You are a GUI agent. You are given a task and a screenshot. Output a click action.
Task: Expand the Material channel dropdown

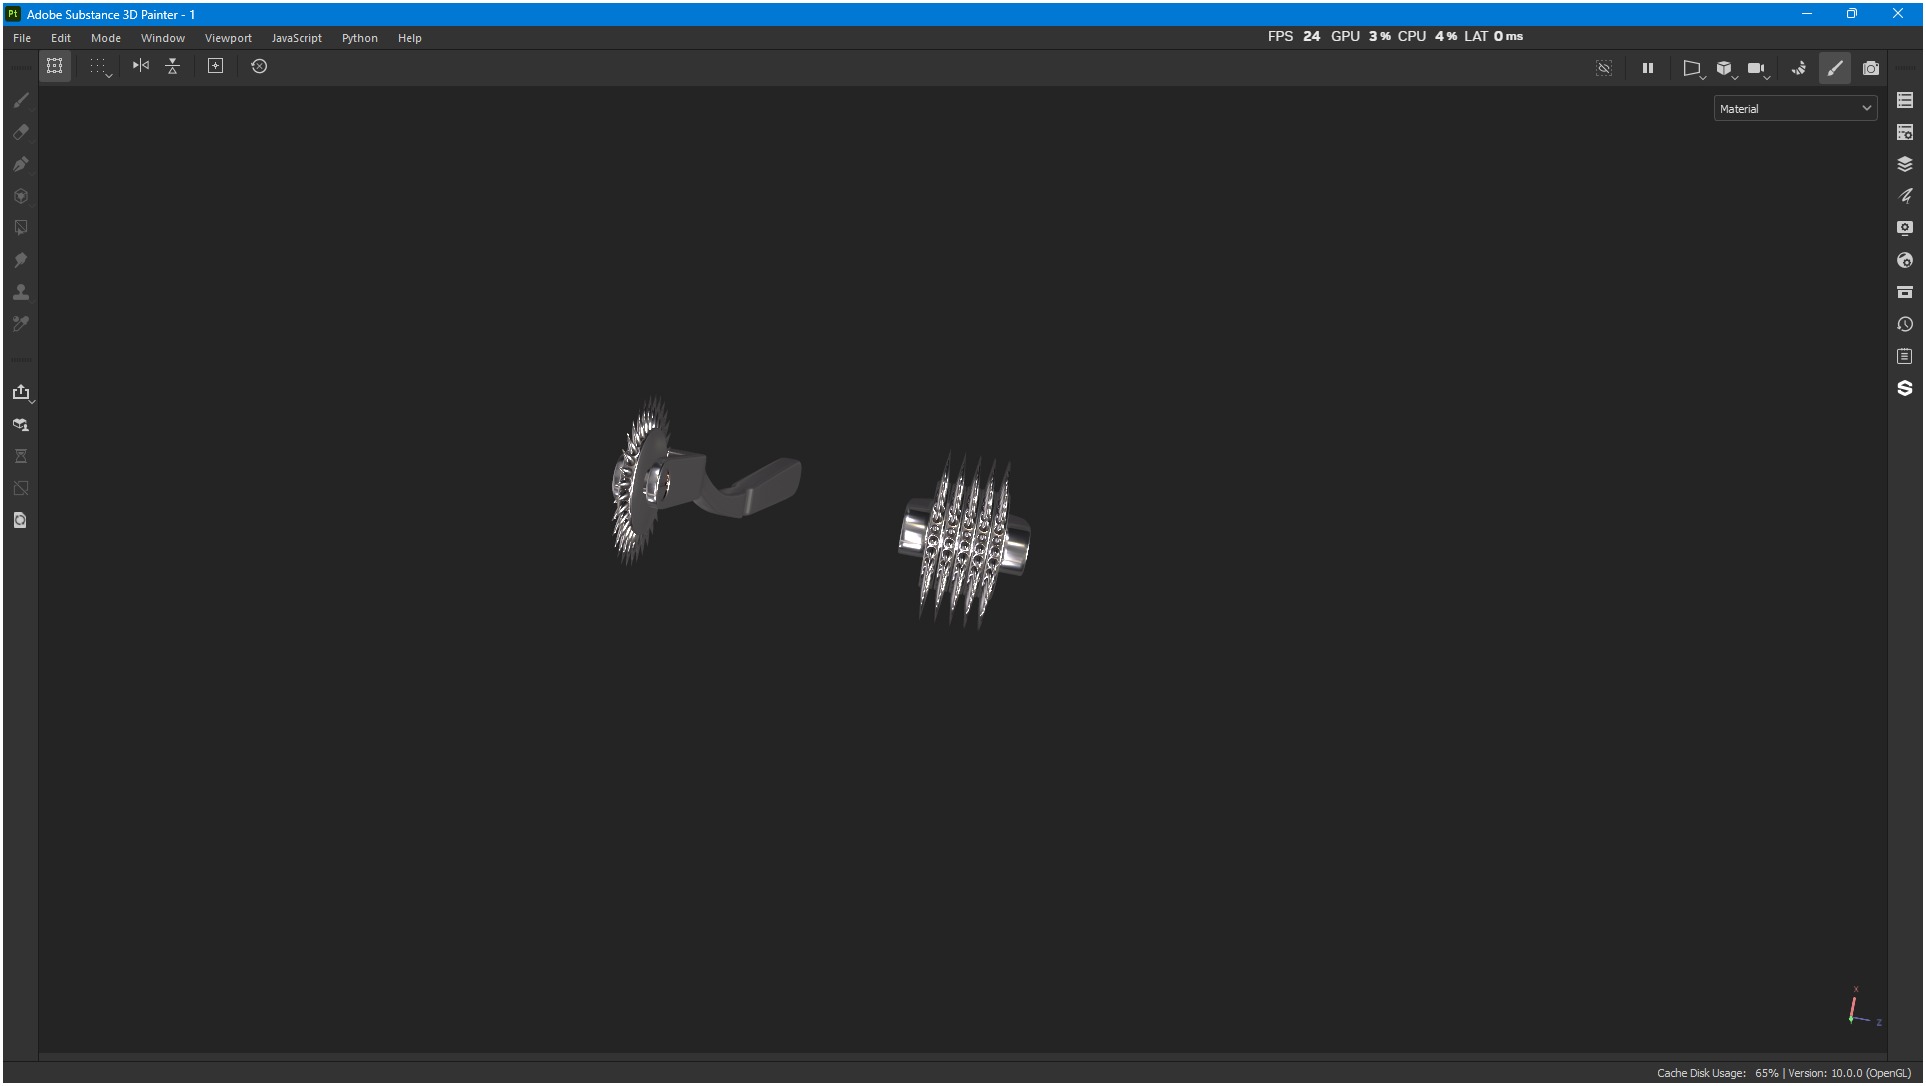[1795, 109]
